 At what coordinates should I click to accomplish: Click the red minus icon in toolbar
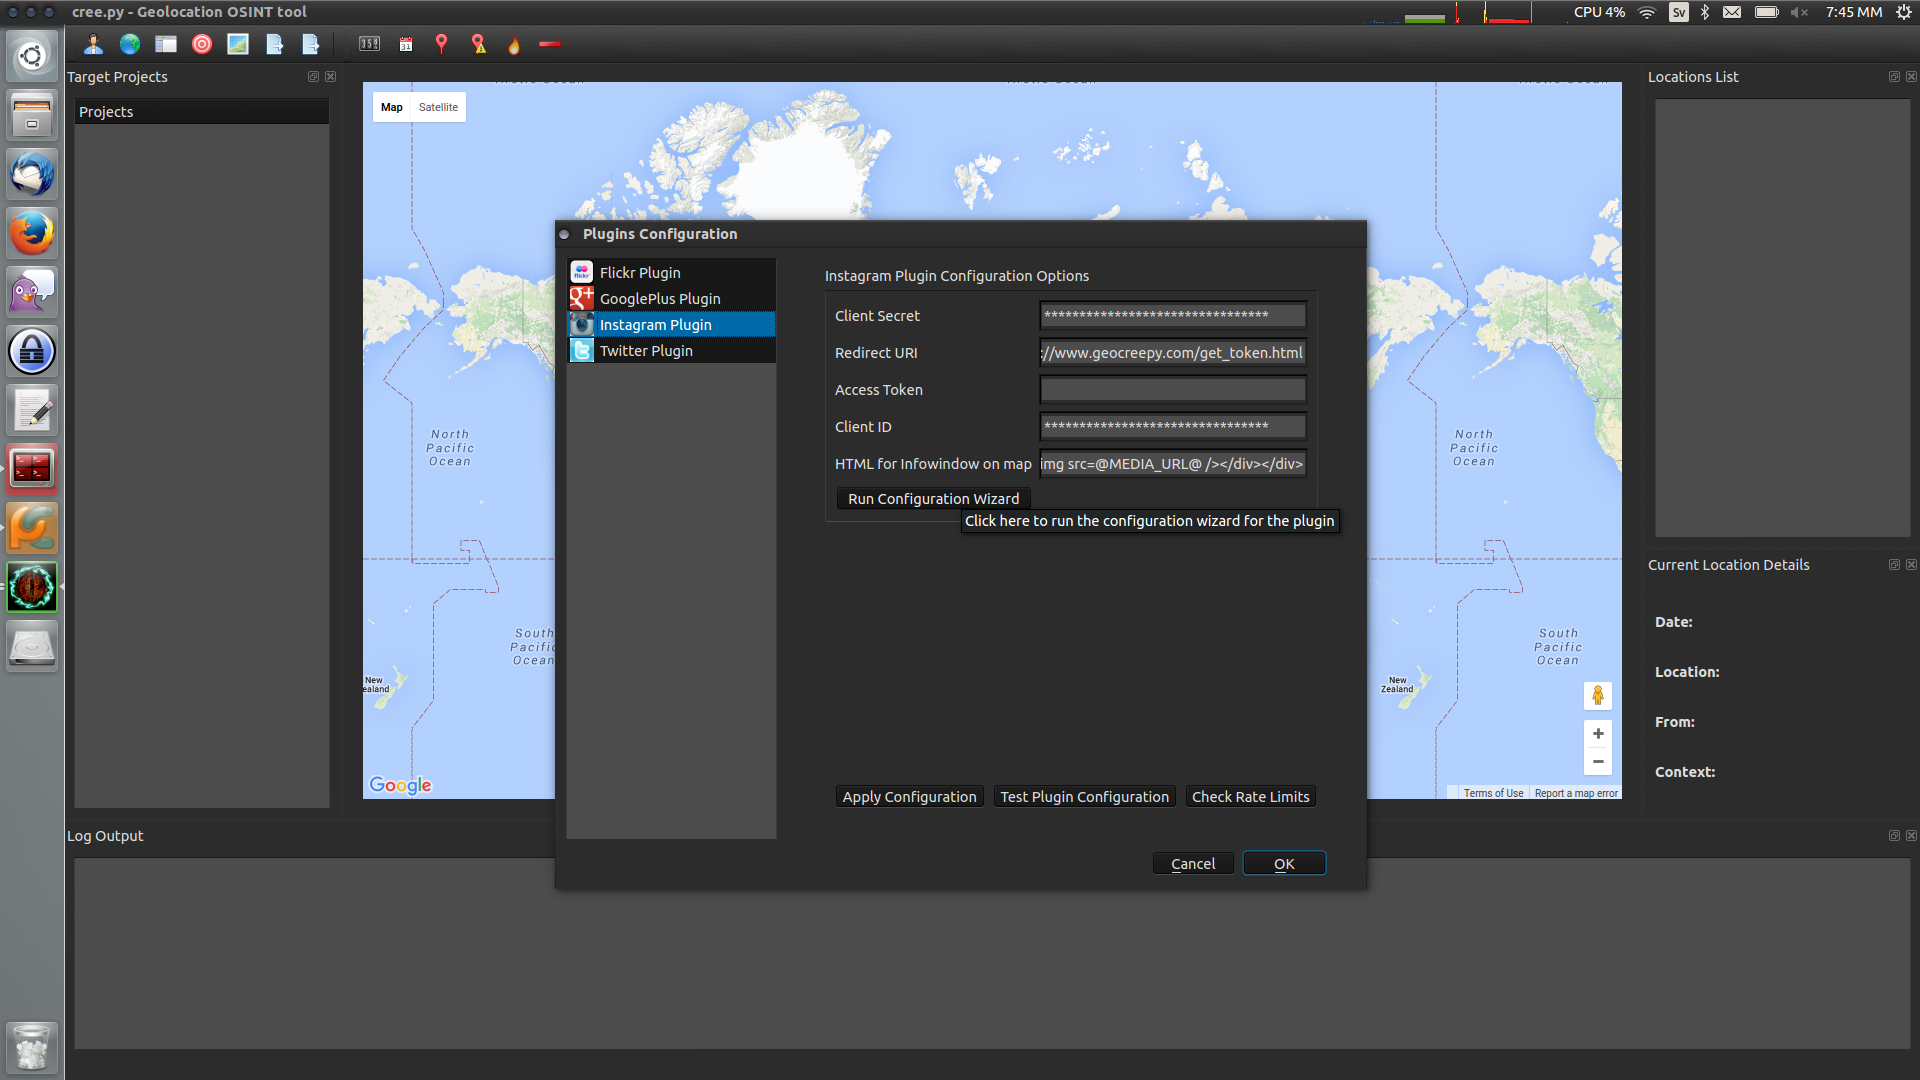coord(550,44)
